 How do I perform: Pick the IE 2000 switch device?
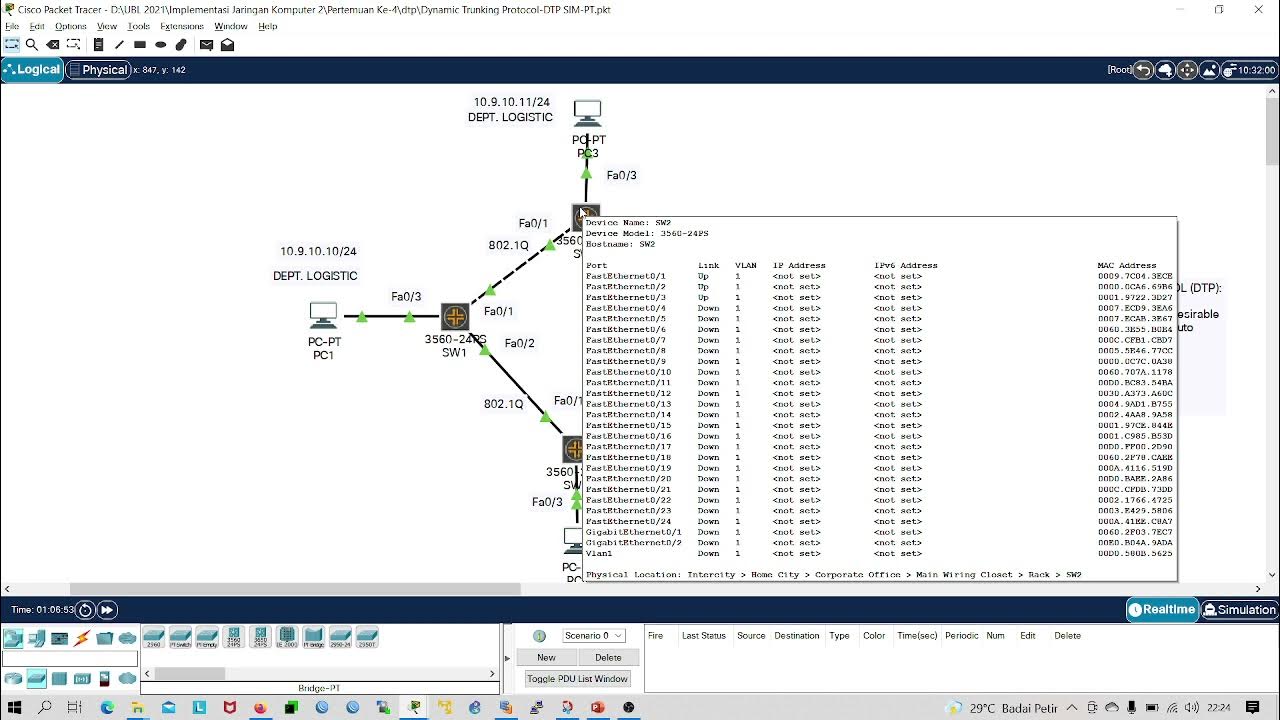[x=287, y=637]
